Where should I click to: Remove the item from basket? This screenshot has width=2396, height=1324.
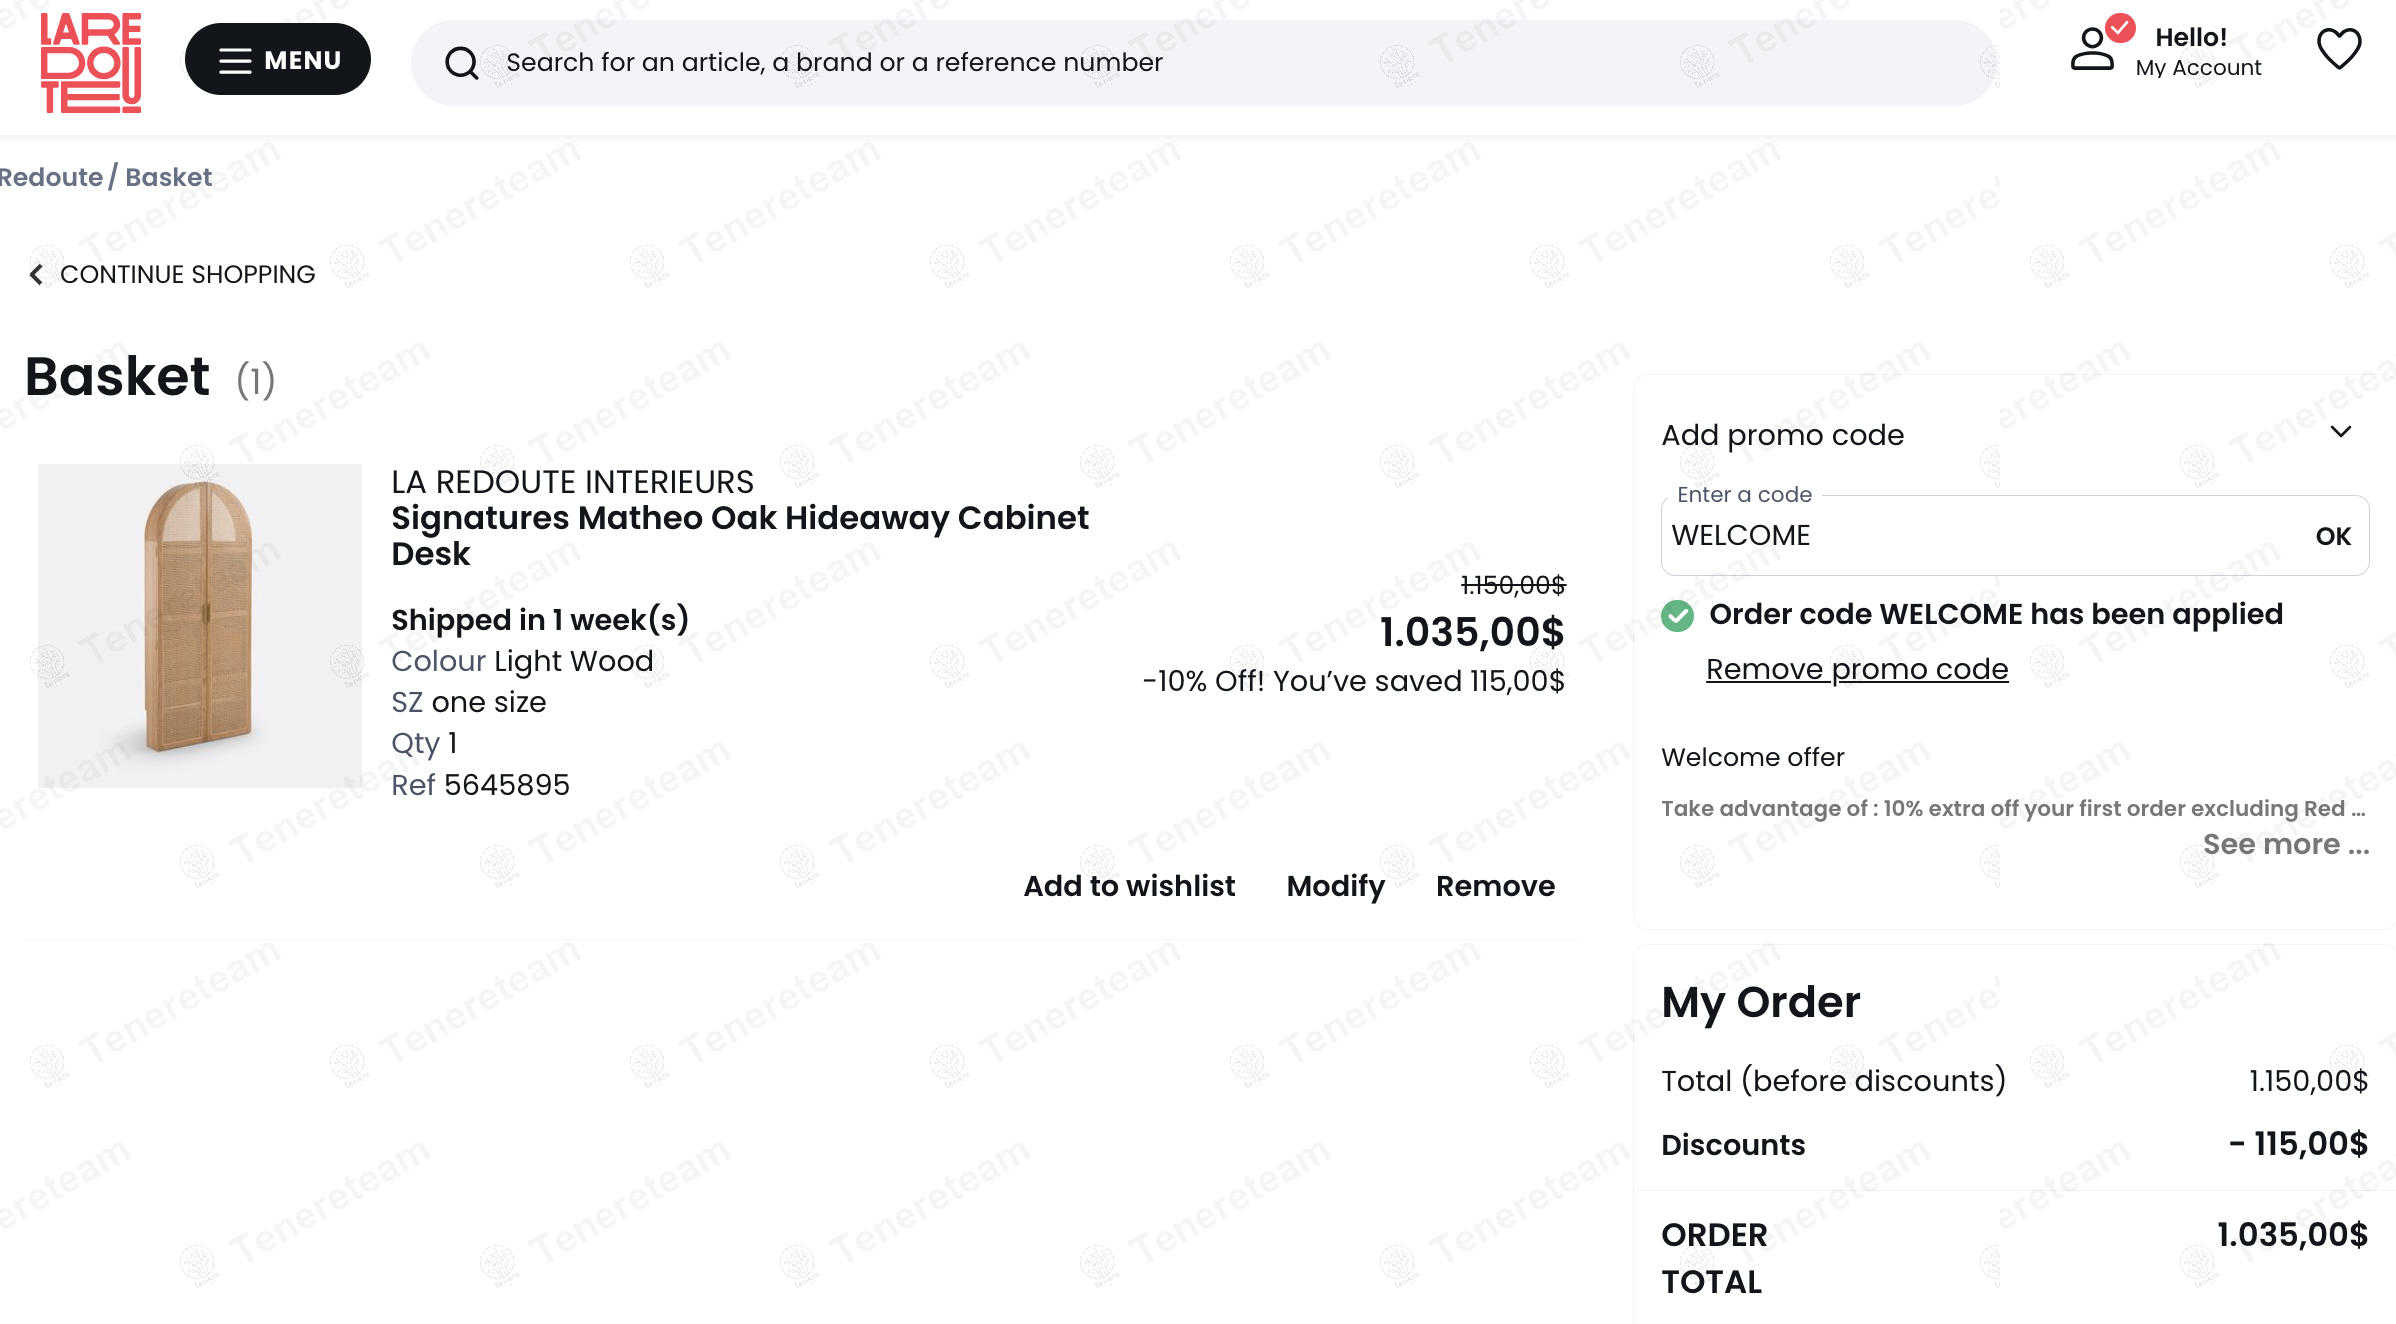1495,886
